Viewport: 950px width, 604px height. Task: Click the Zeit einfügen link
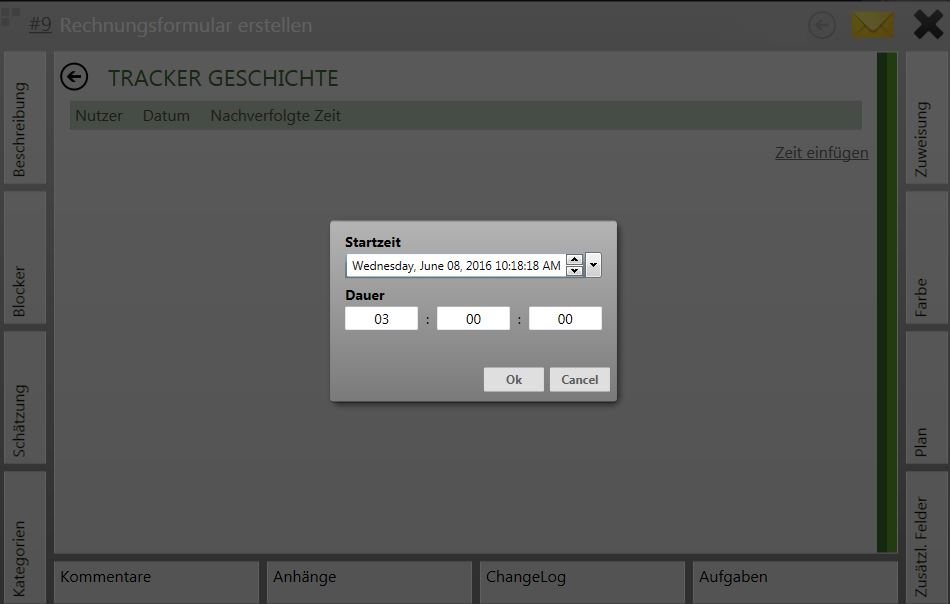tap(821, 153)
